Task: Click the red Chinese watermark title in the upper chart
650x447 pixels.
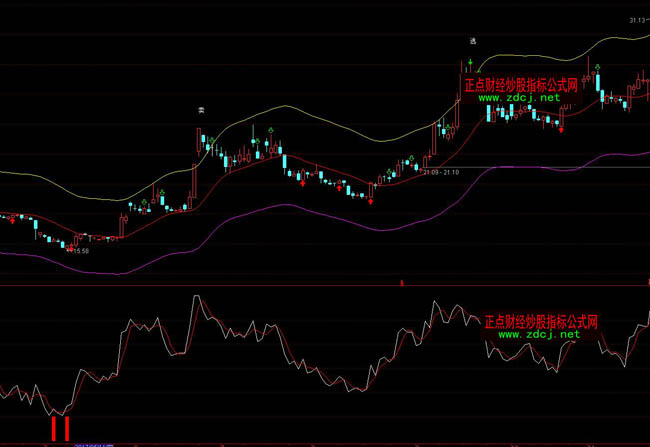Action: pos(521,86)
